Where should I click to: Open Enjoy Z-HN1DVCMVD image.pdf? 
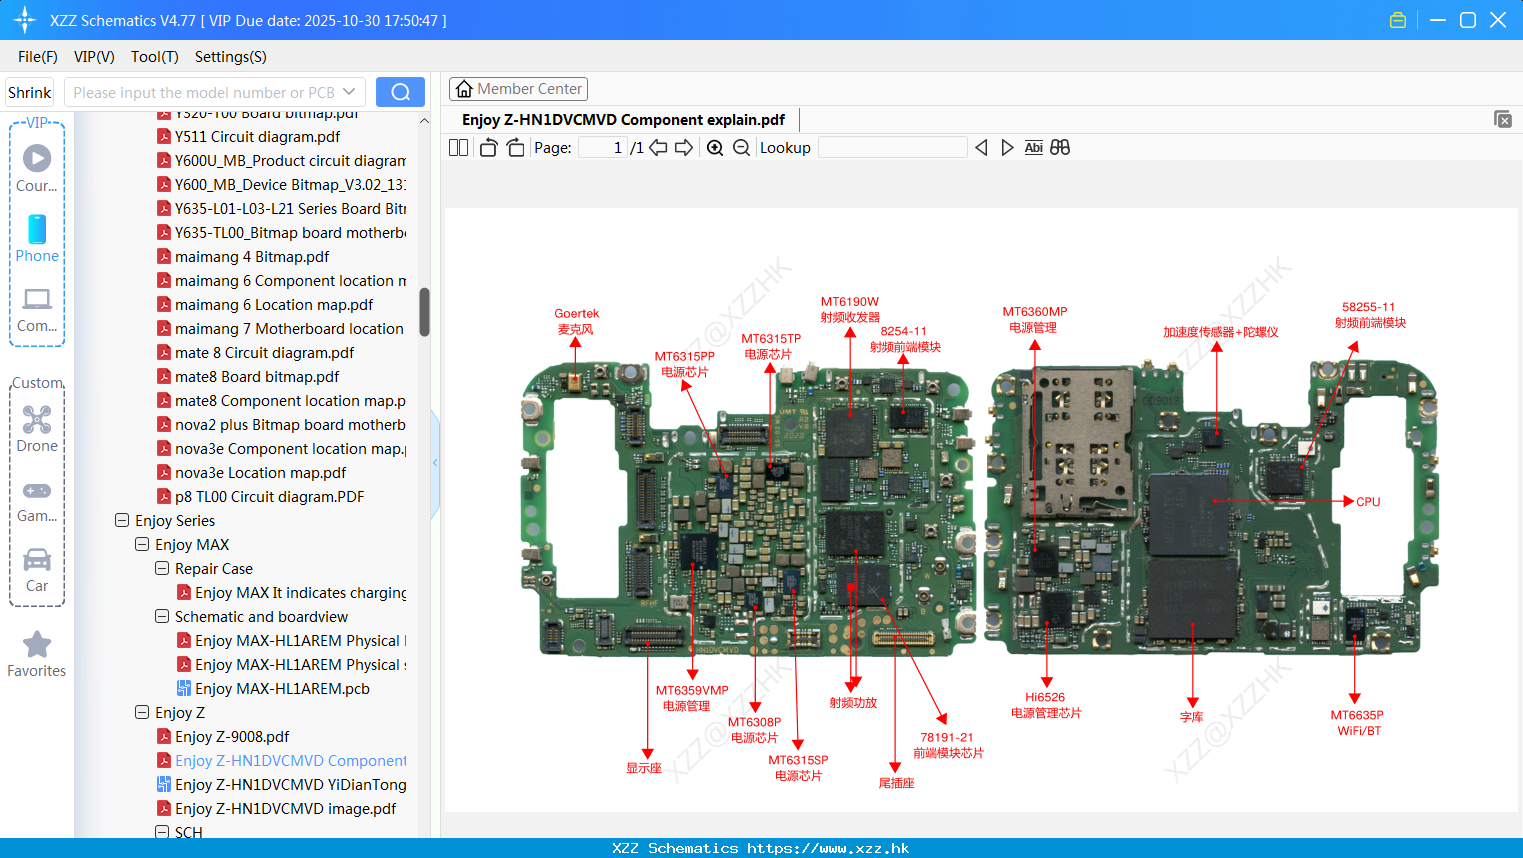[285, 808]
